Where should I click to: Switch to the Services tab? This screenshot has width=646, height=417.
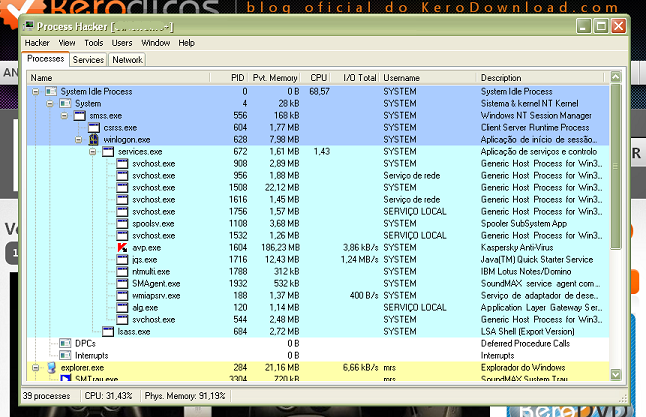tap(88, 60)
